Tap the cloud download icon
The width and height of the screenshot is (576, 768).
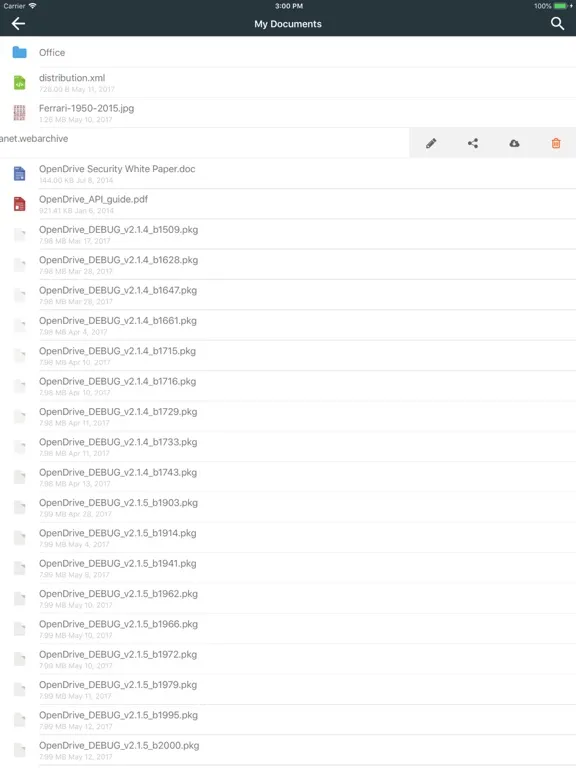pyautogui.click(x=514, y=143)
